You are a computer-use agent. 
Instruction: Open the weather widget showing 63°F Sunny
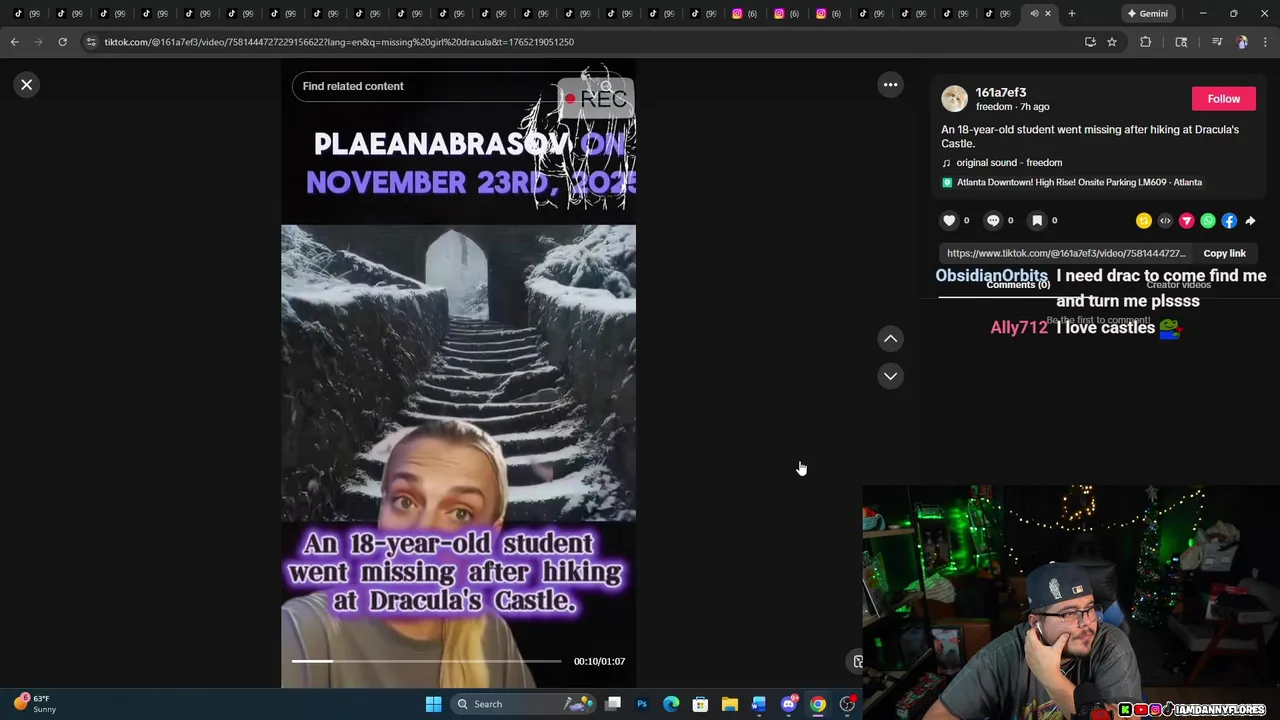(x=36, y=704)
